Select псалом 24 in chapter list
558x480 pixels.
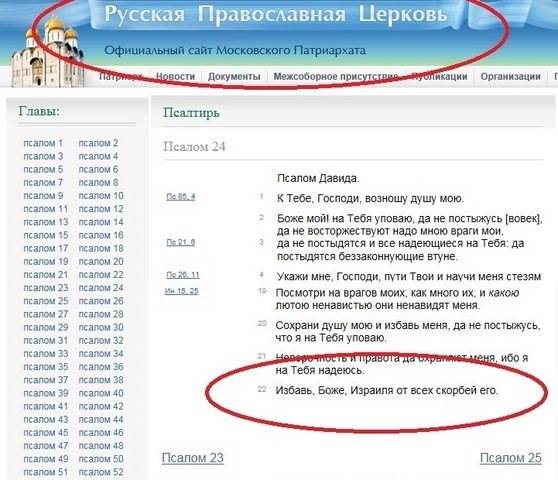[101, 288]
